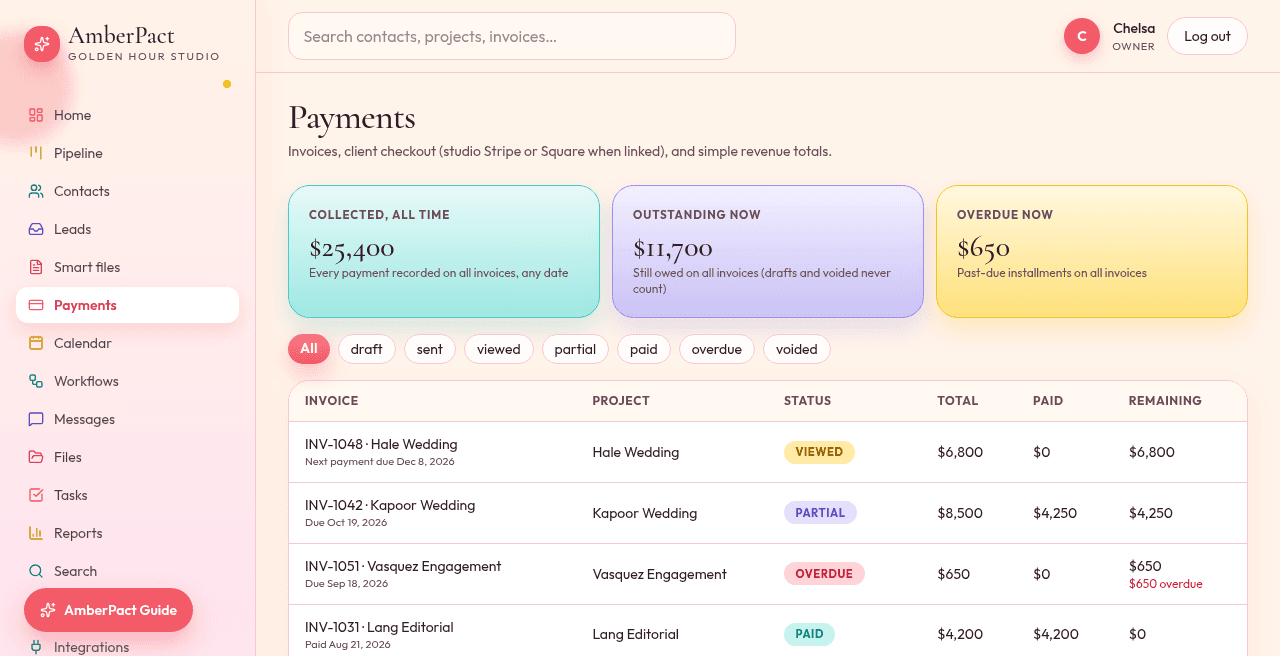Open the Workflows page
This screenshot has width=1280, height=656.
point(127,381)
